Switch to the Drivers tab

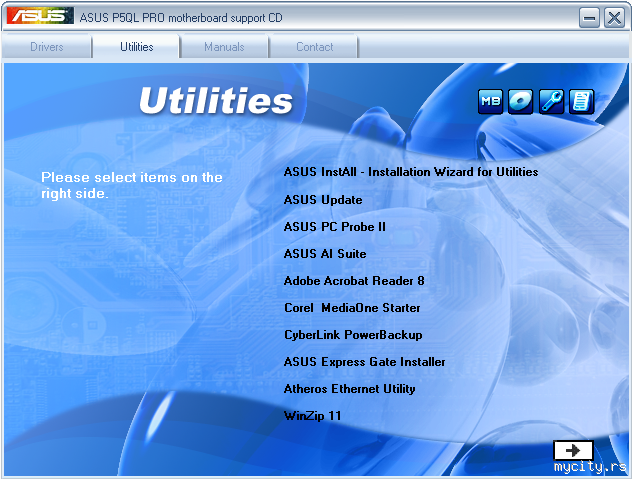pos(47,47)
